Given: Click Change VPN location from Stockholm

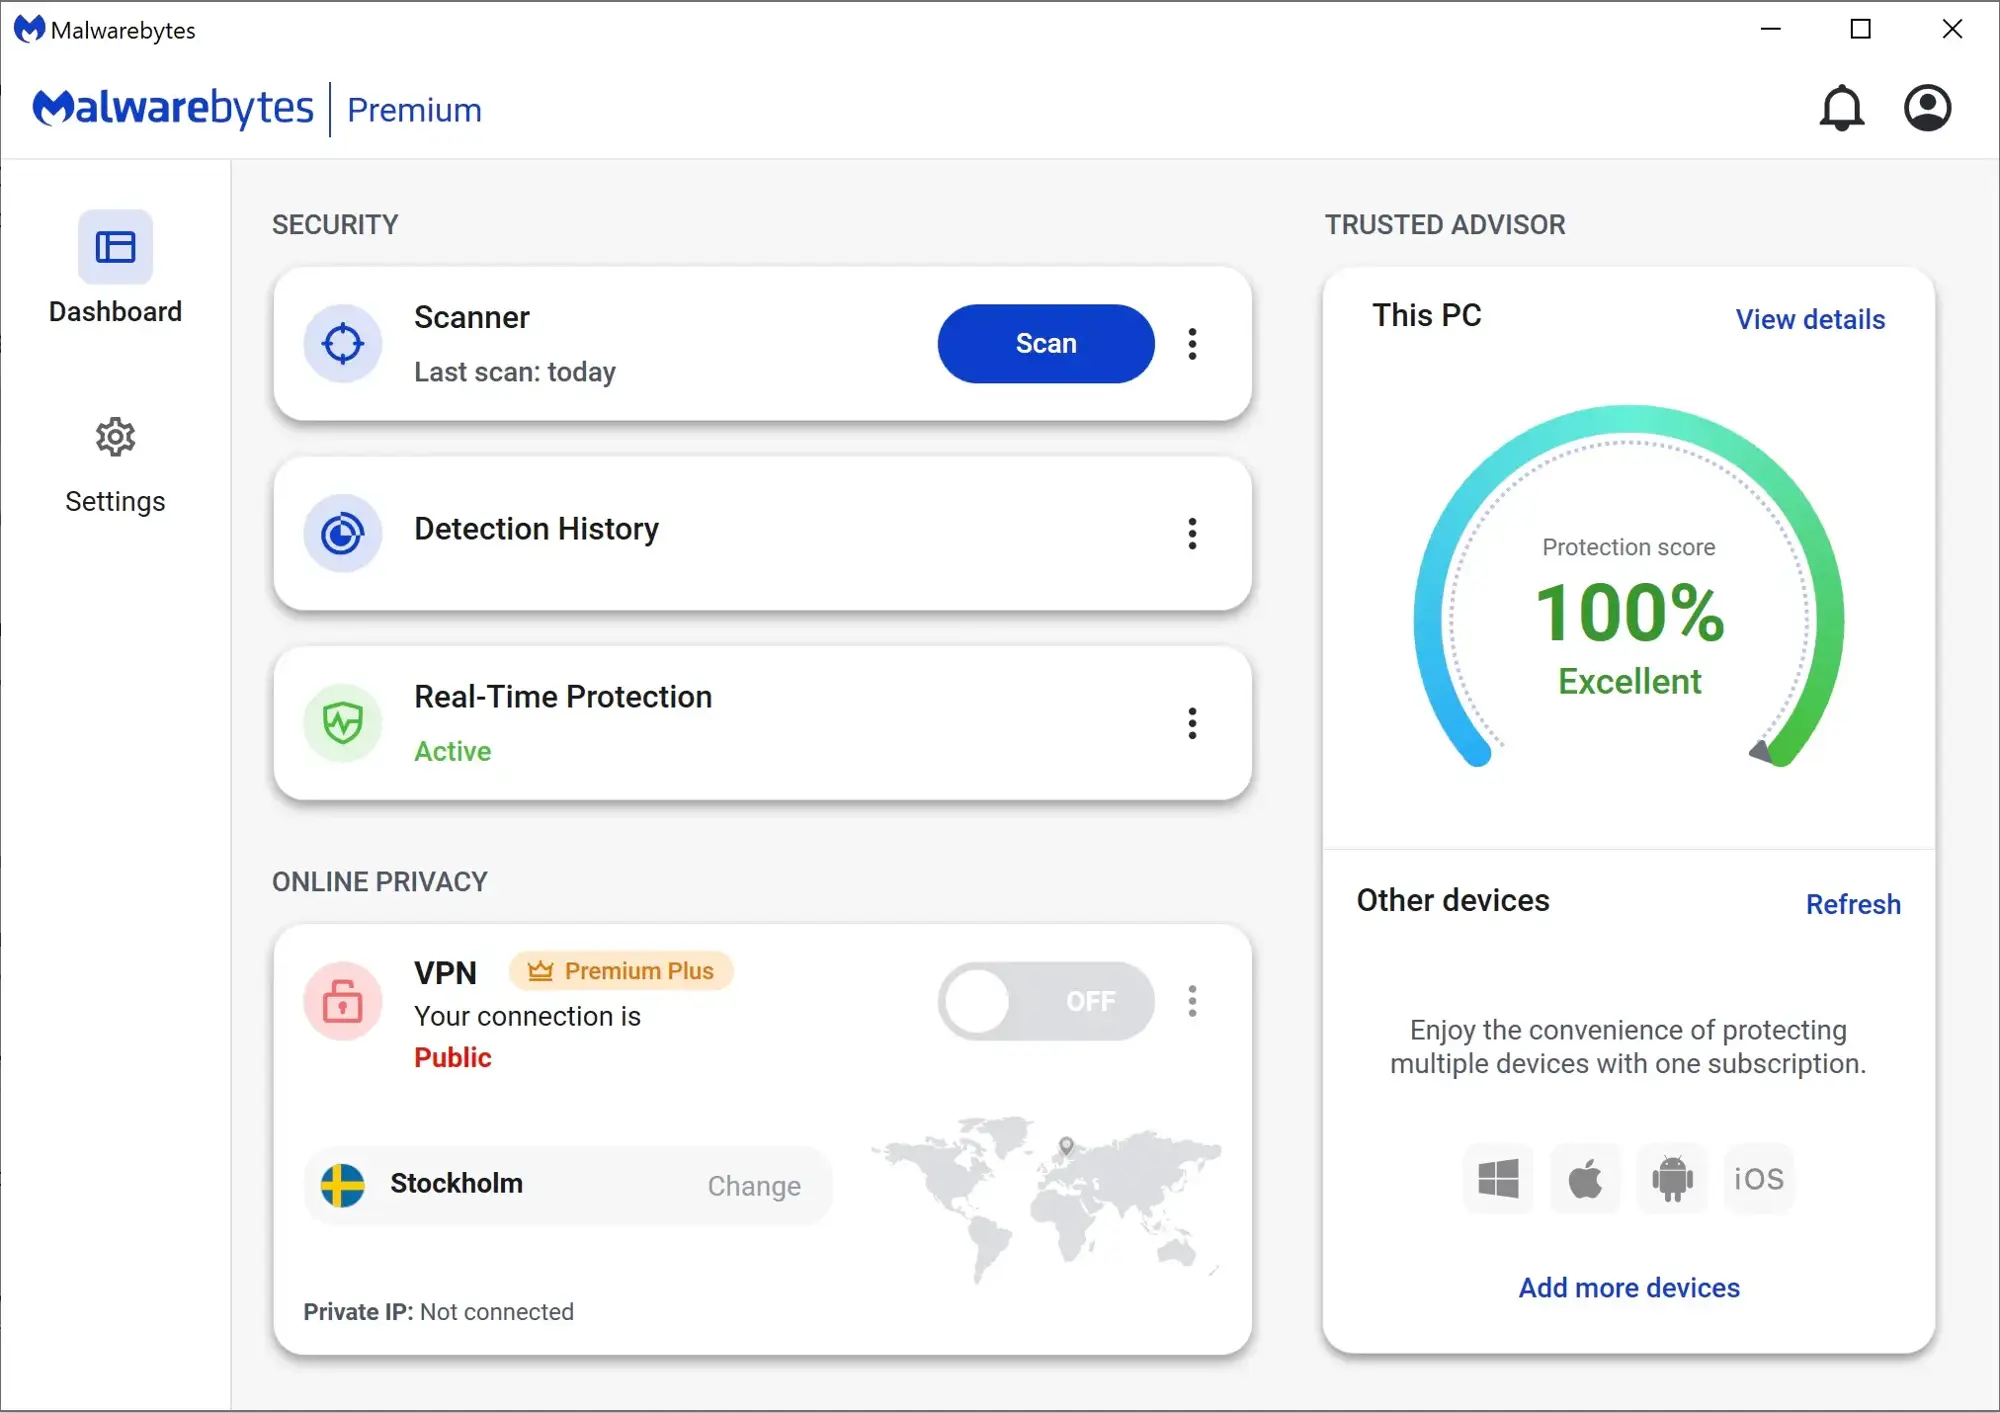Looking at the screenshot, I should click(x=755, y=1185).
